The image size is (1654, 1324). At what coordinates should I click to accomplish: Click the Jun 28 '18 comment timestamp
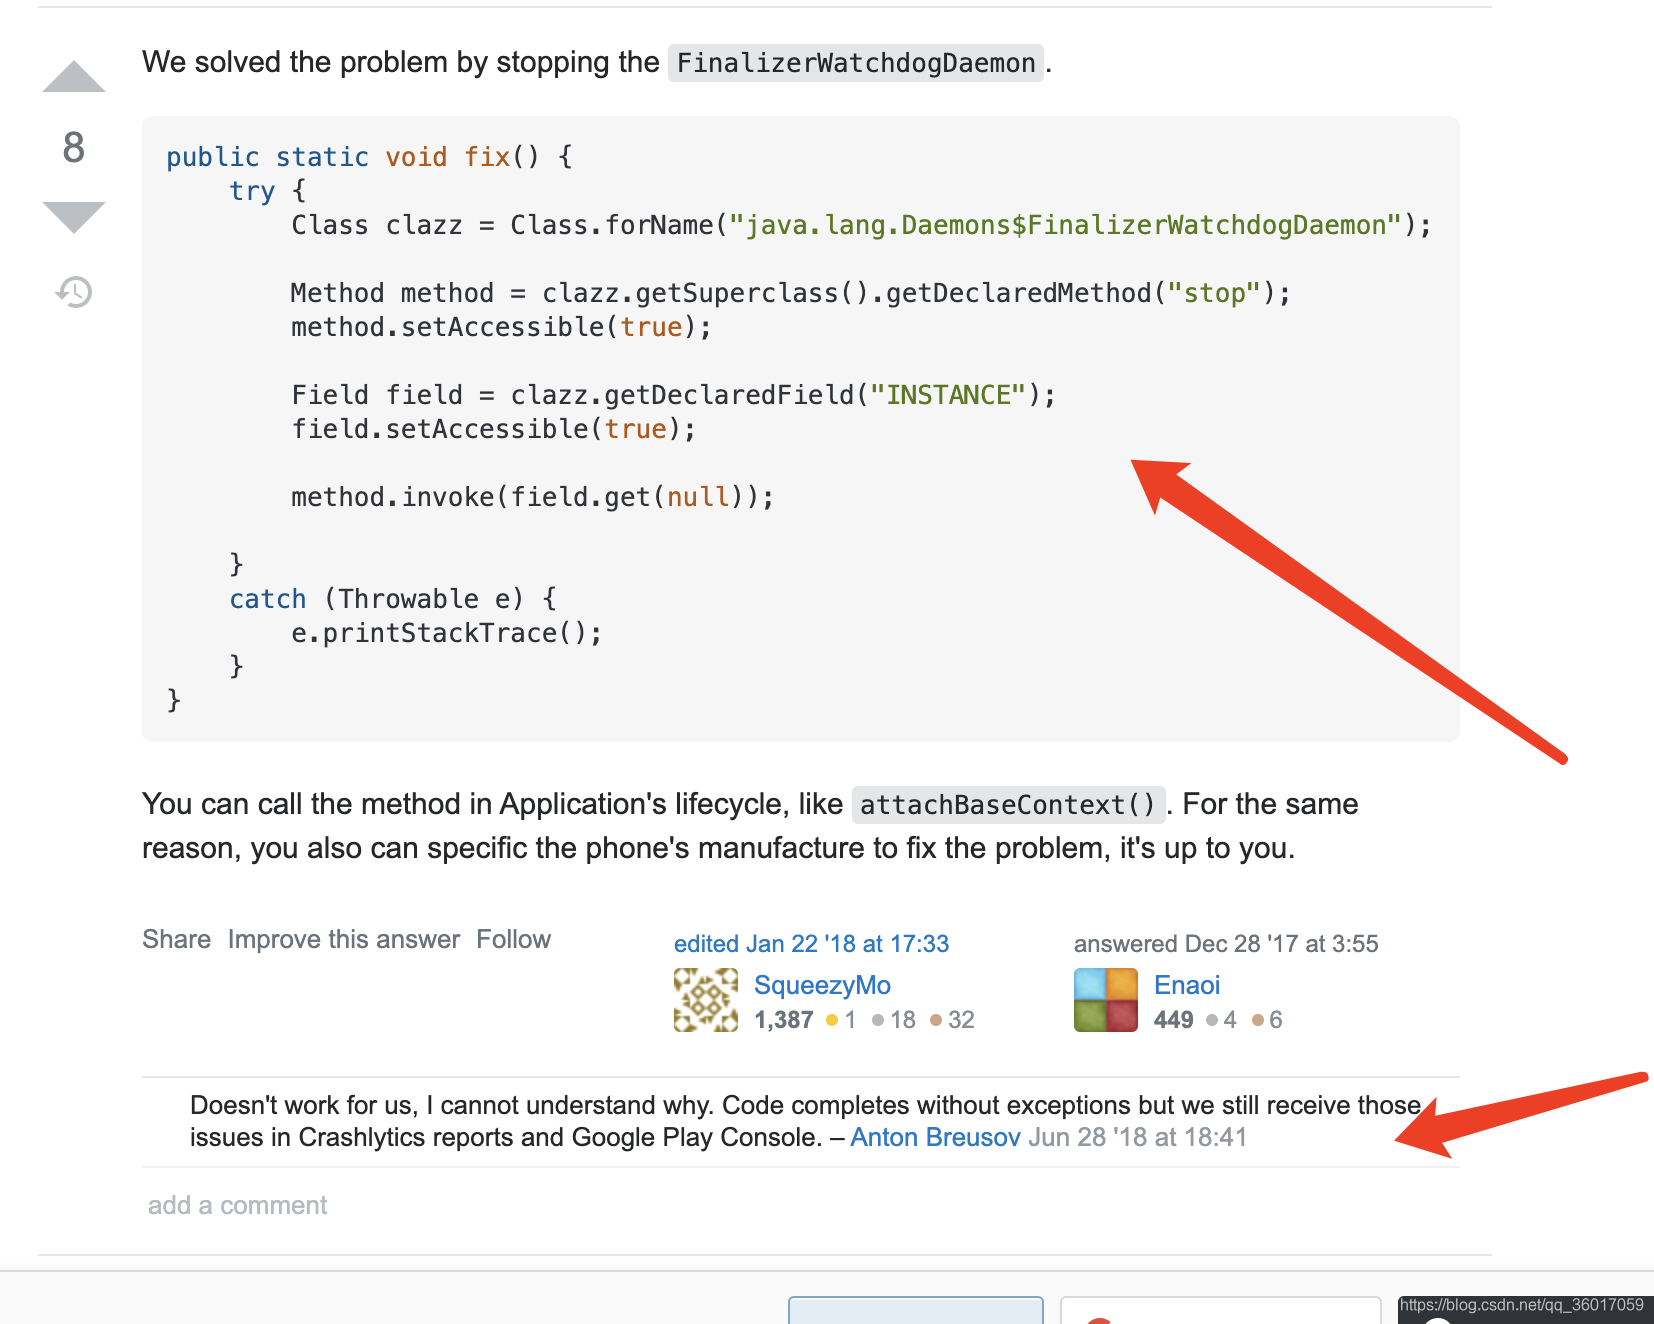pyautogui.click(x=1137, y=1136)
